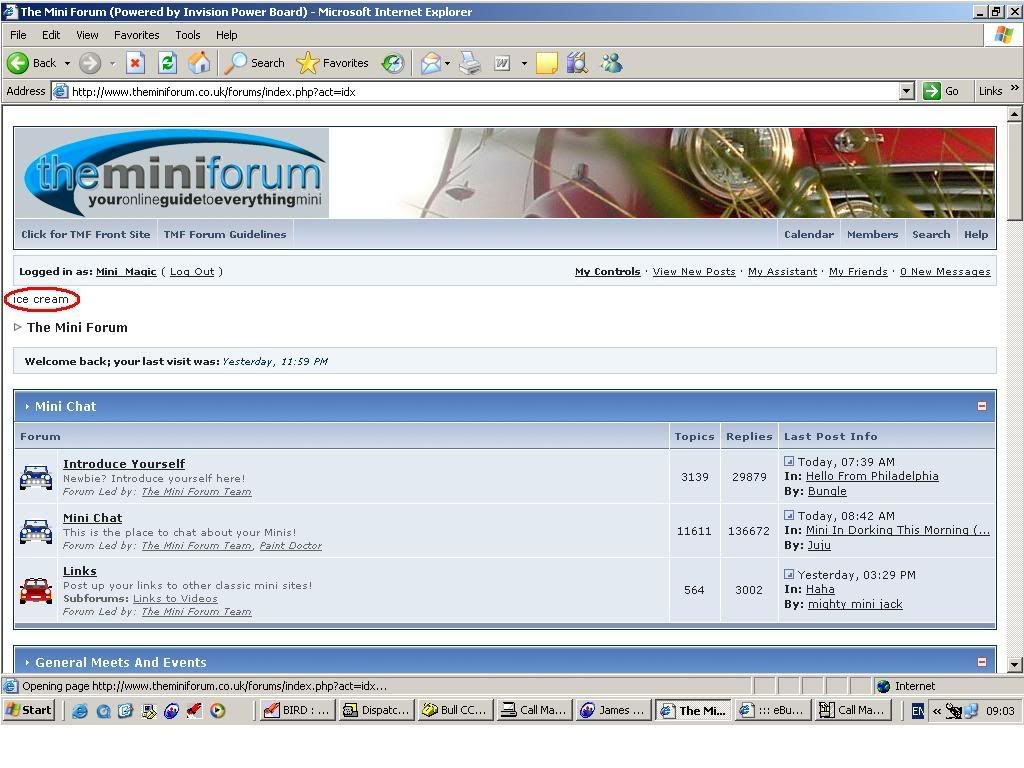Click the Mail envelope toolbar icon

tap(430, 63)
